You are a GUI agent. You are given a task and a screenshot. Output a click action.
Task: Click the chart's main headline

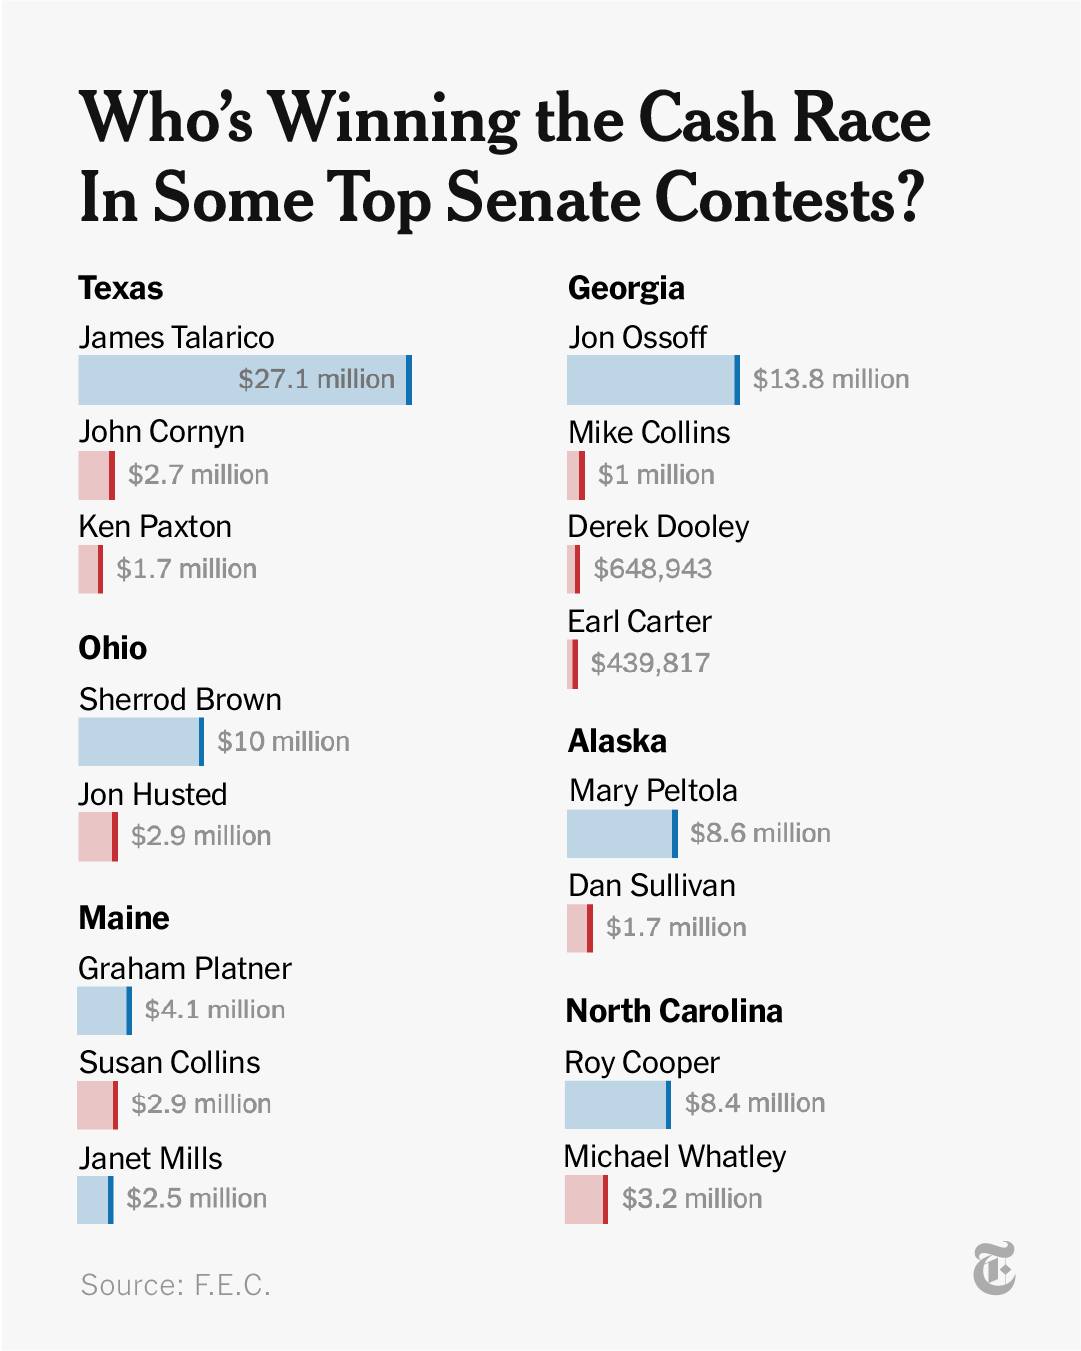pos(505,157)
